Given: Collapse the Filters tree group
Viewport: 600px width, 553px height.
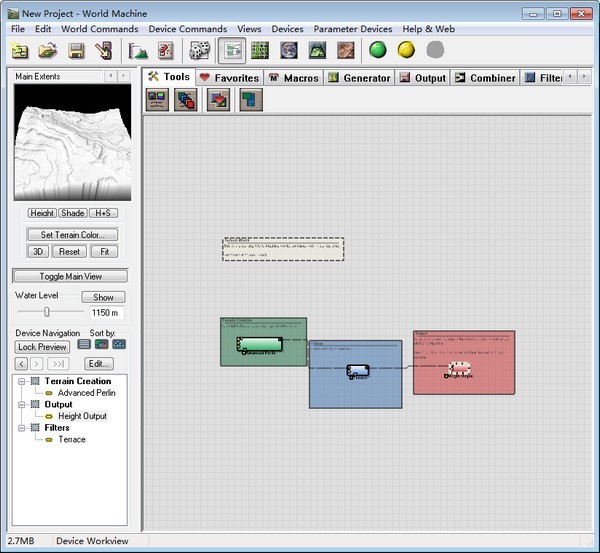Looking at the screenshot, I should (22, 427).
